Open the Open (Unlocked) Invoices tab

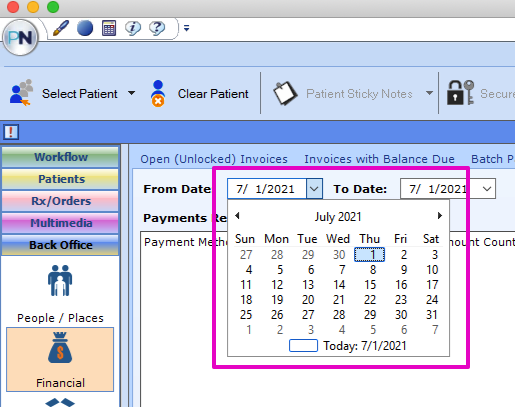click(x=214, y=159)
